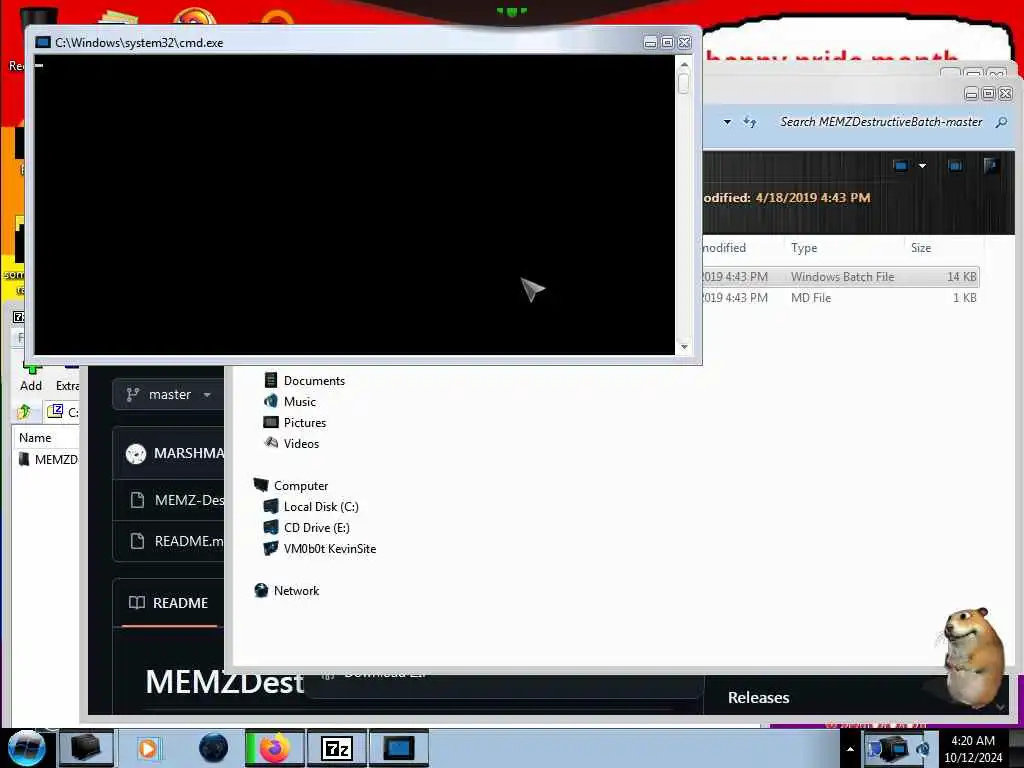Screen dimensions: 1024x768
Task: Click the hamster desktop gadget
Action: point(974,657)
